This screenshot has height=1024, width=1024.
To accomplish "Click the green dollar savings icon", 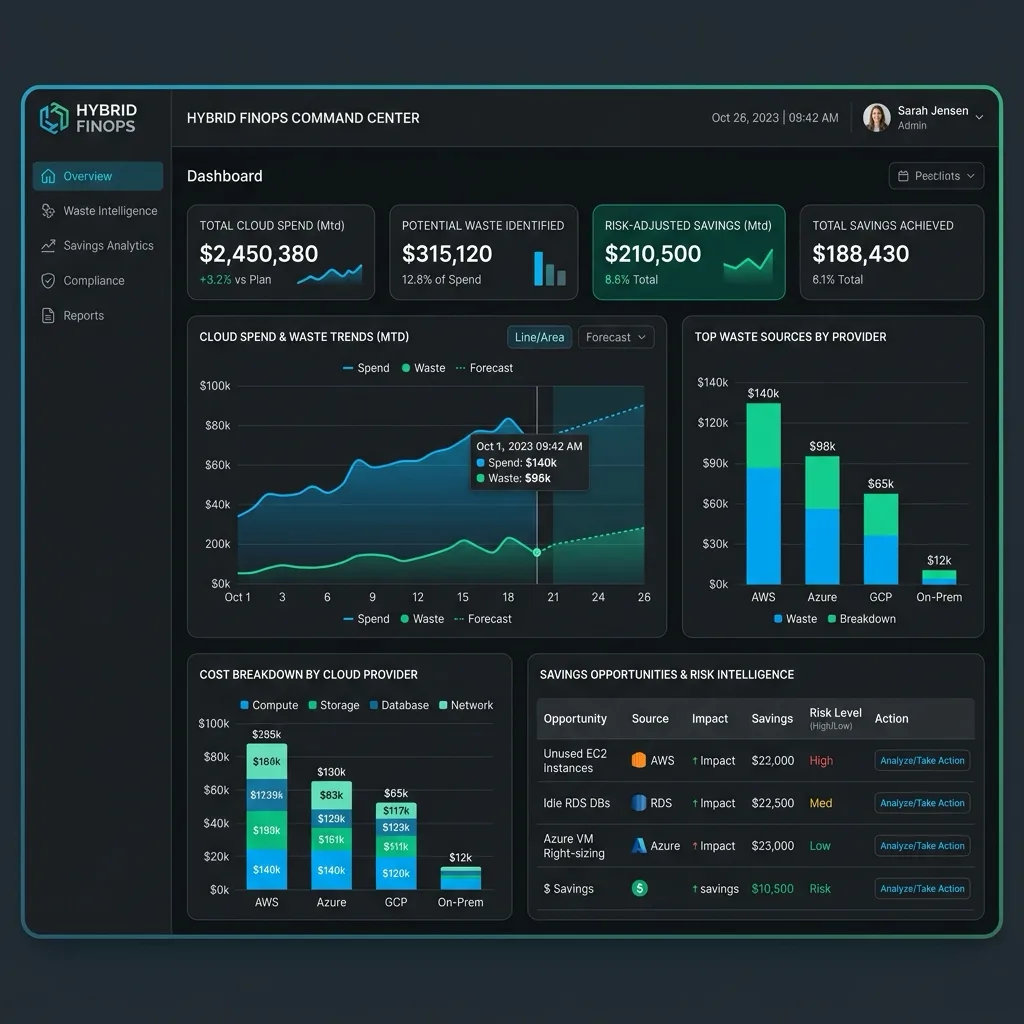I will pyautogui.click(x=639, y=888).
